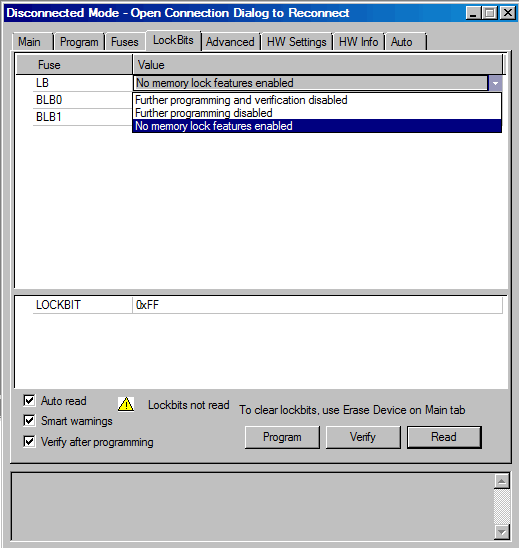
Task: Disable Verify after programming
Action: tap(29, 441)
